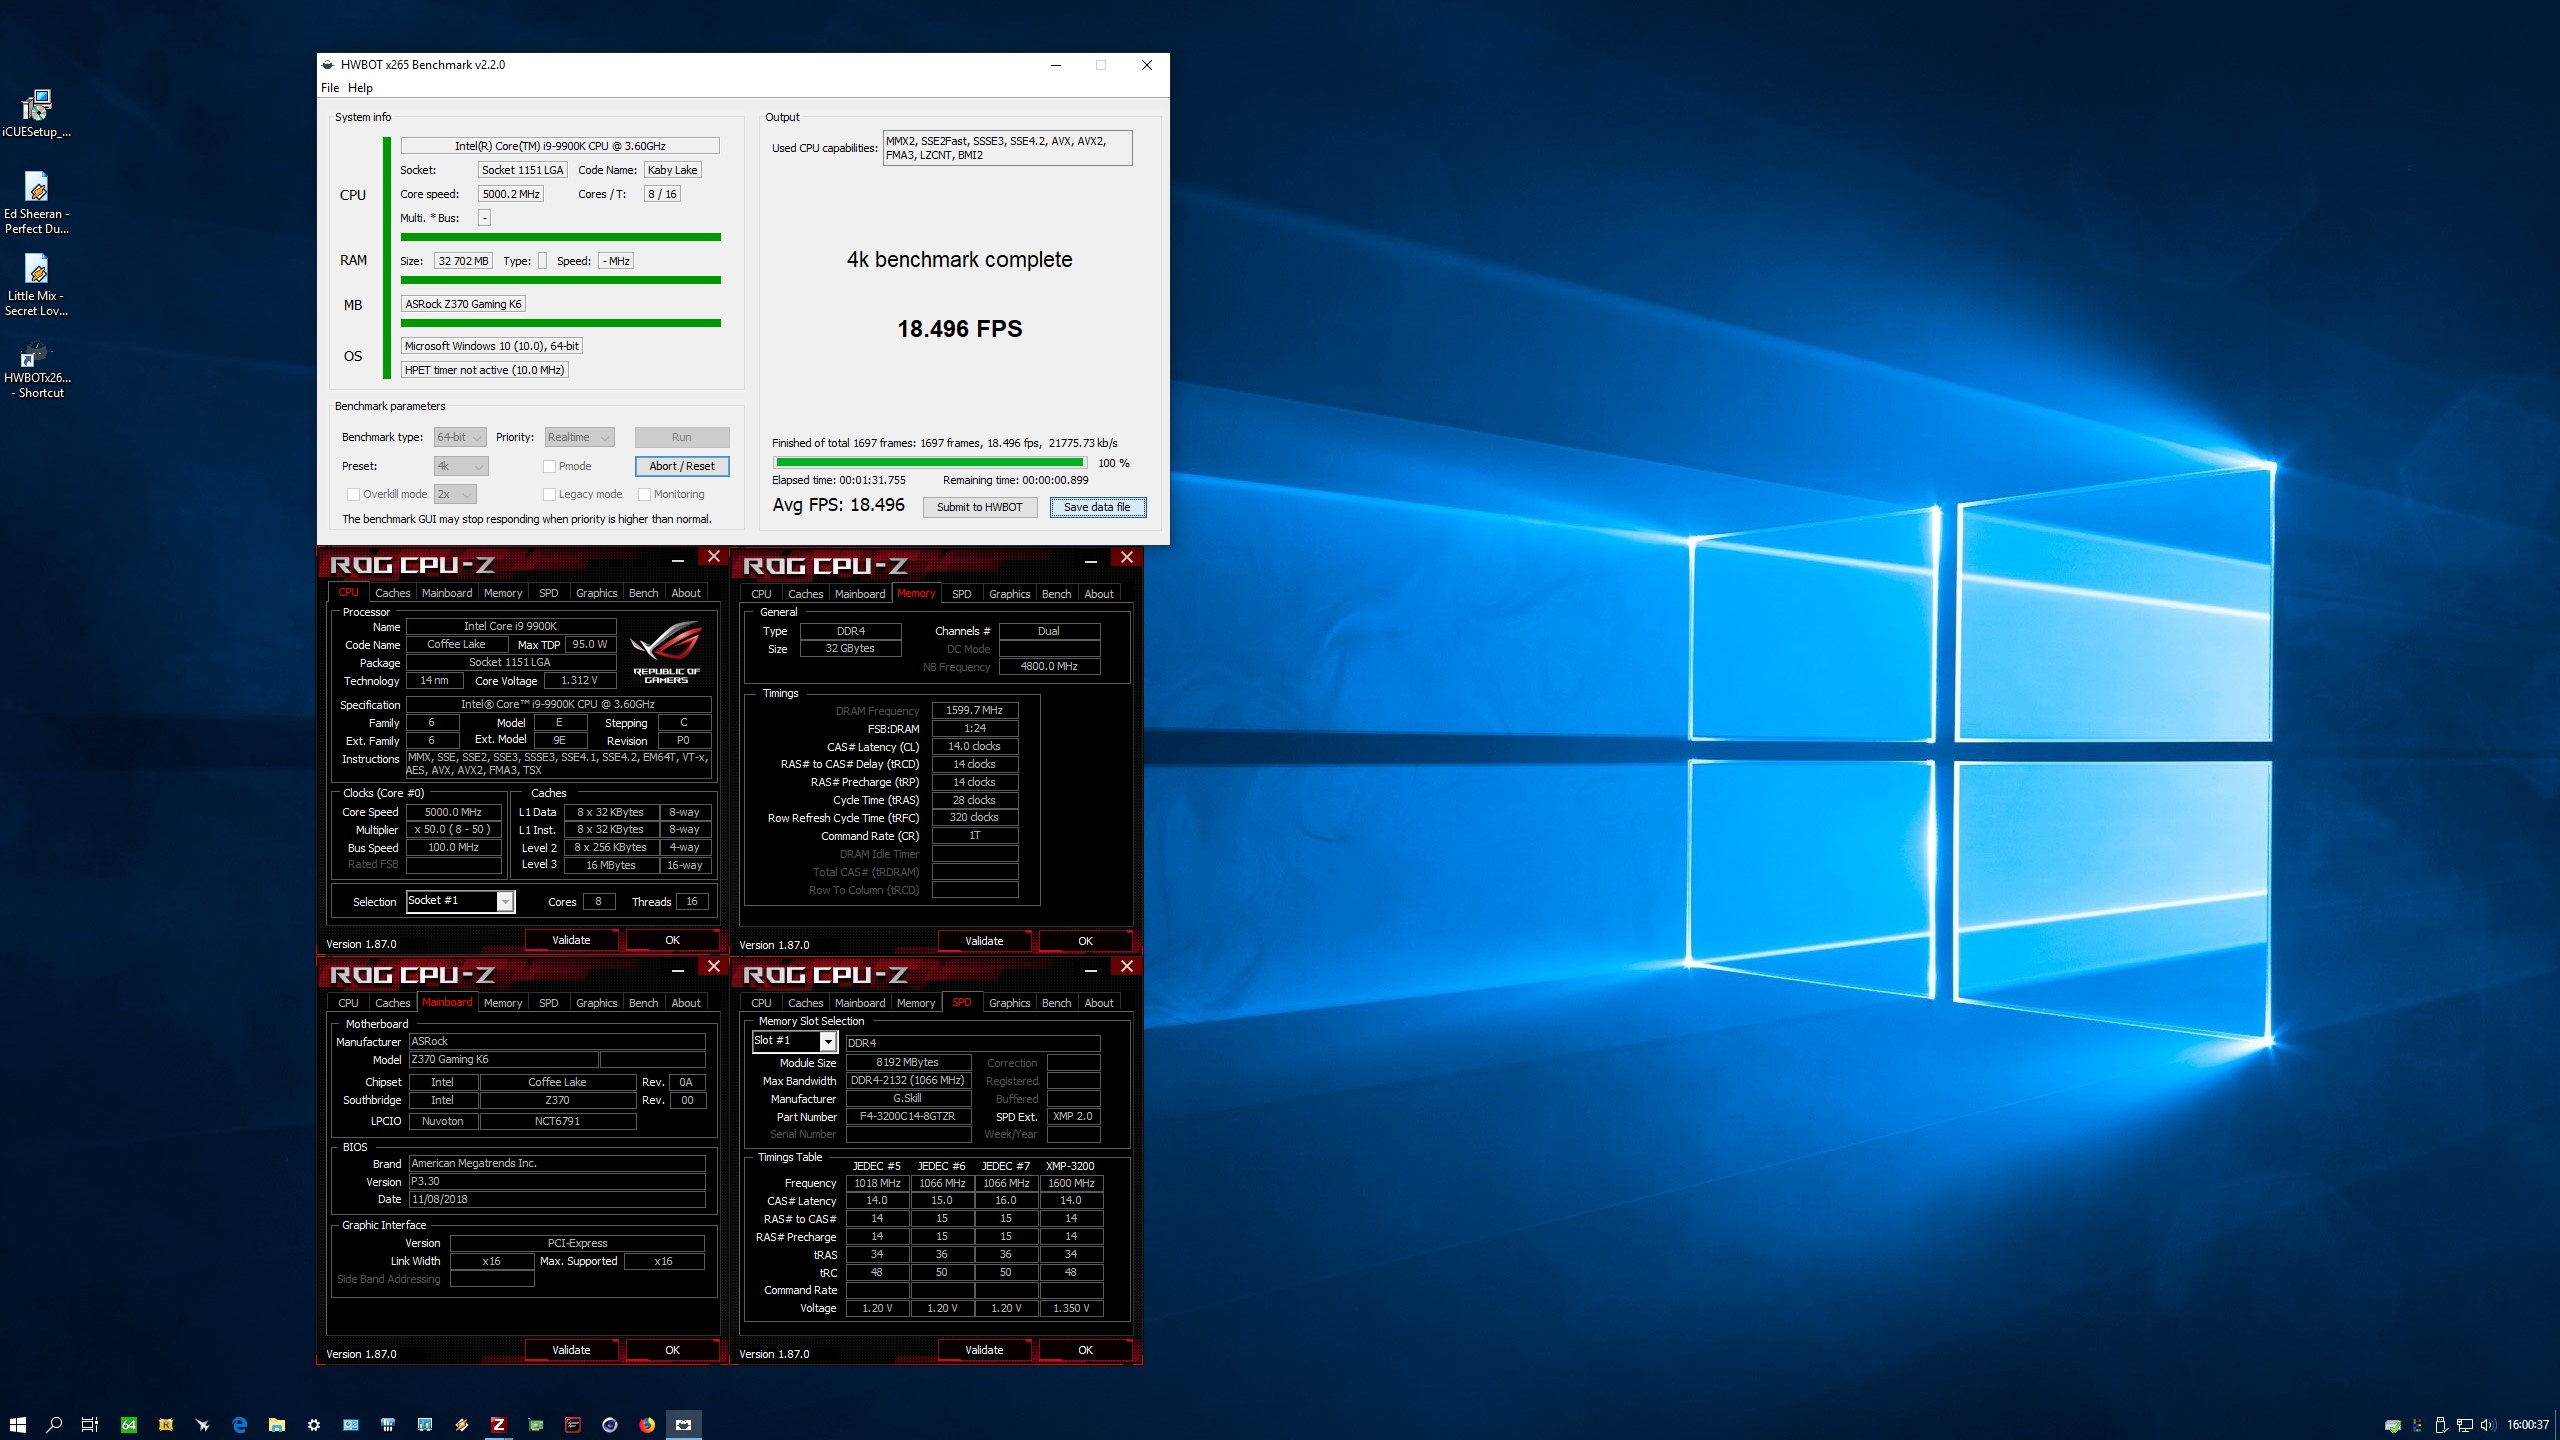Click OK in Mainboard-tab CPU-Z window
This screenshot has height=1440, width=2560.
coord(672,1350)
